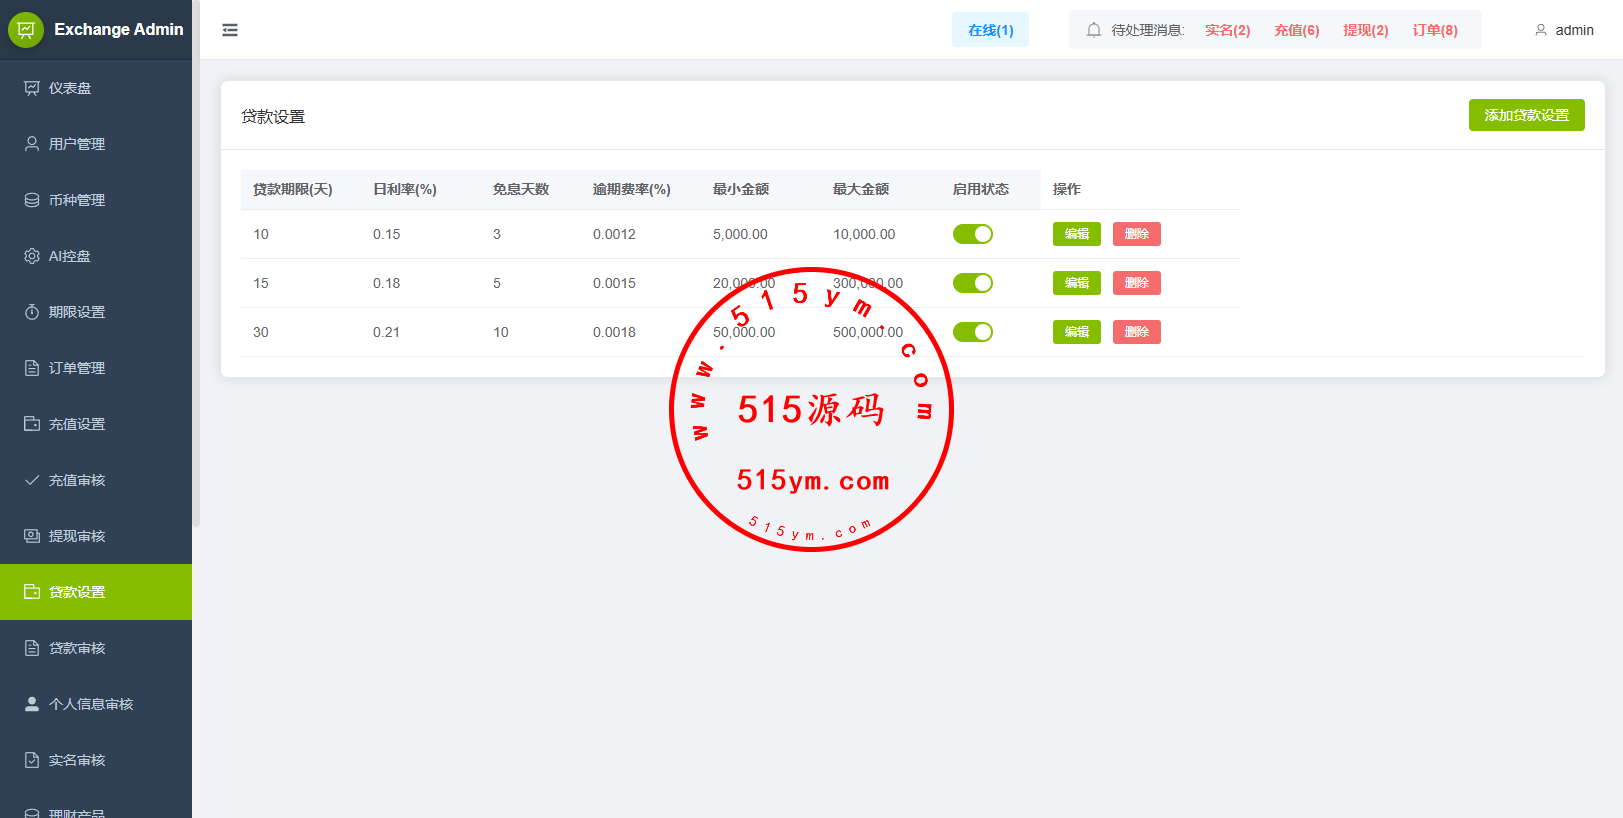The image size is (1623, 818).
Task: Go to 用户管理 menu item
Action: (96, 144)
